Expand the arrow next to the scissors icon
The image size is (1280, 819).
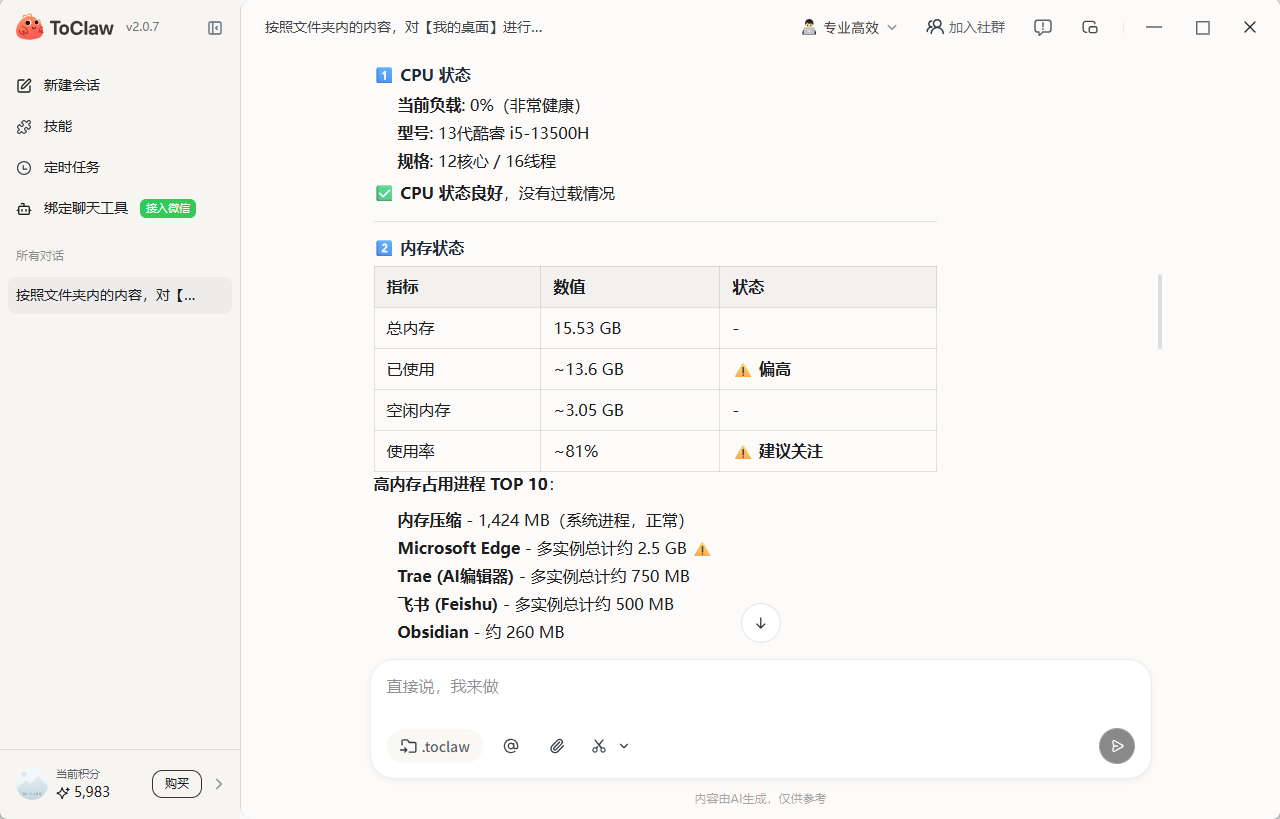click(x=623, y=746)
